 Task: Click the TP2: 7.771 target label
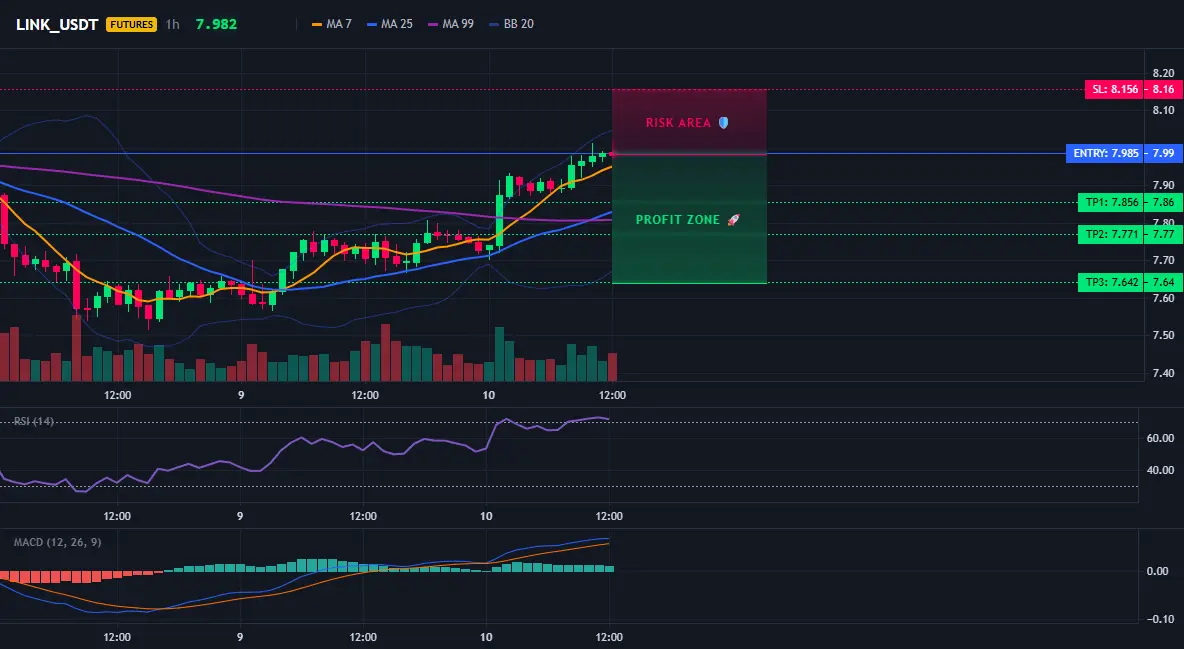pos(1111,234)
